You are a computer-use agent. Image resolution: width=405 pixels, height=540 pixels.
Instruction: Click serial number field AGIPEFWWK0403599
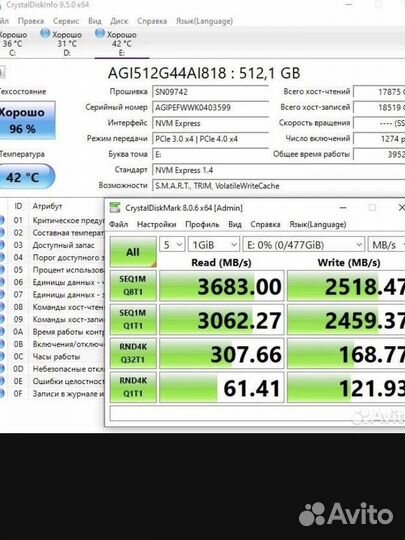tap(210, 107)
